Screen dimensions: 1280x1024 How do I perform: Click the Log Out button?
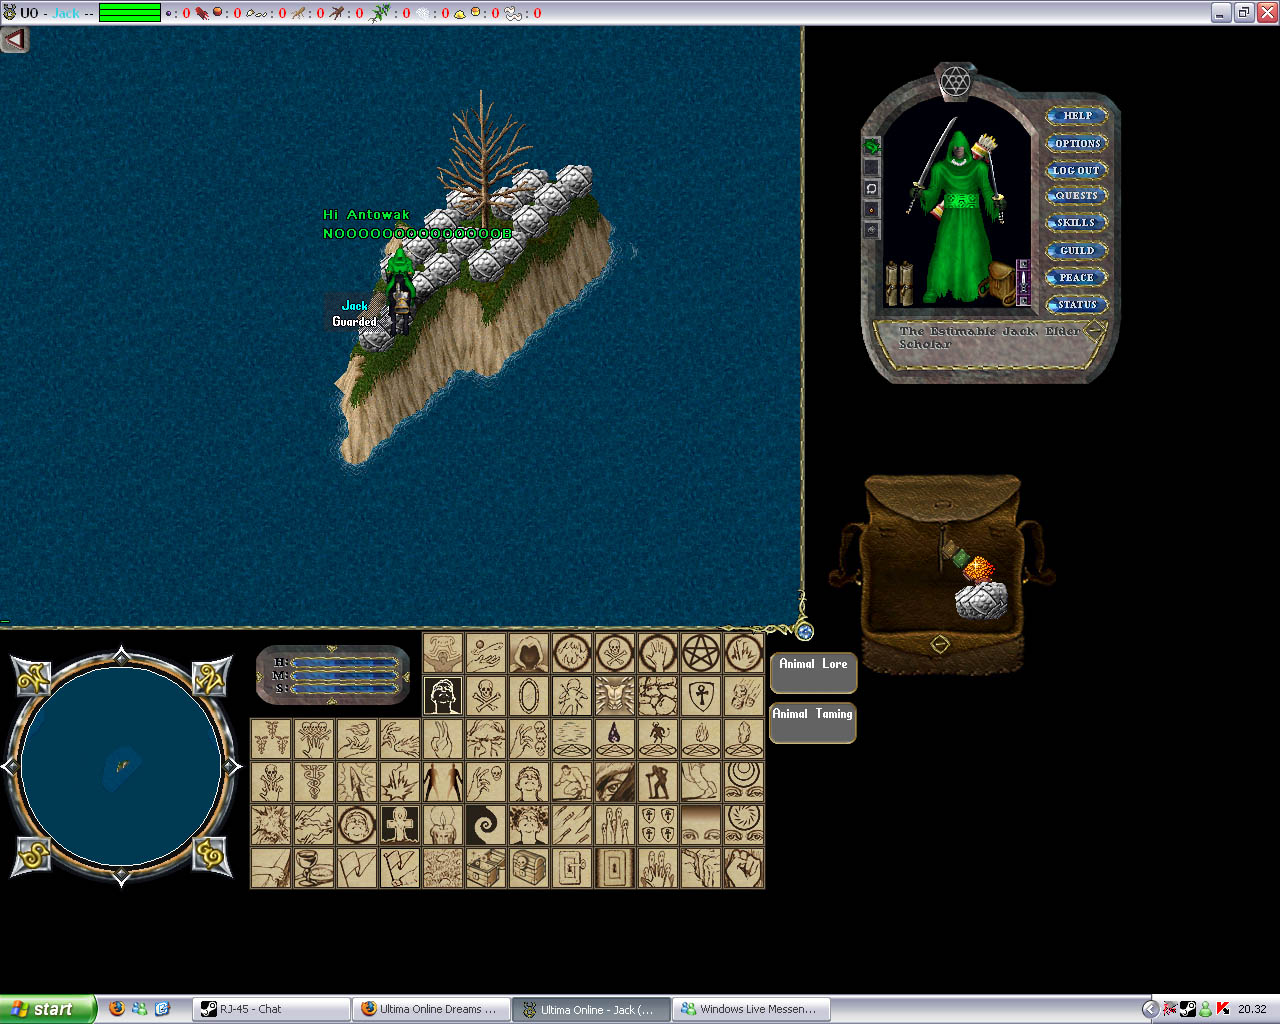[1077, 170]
